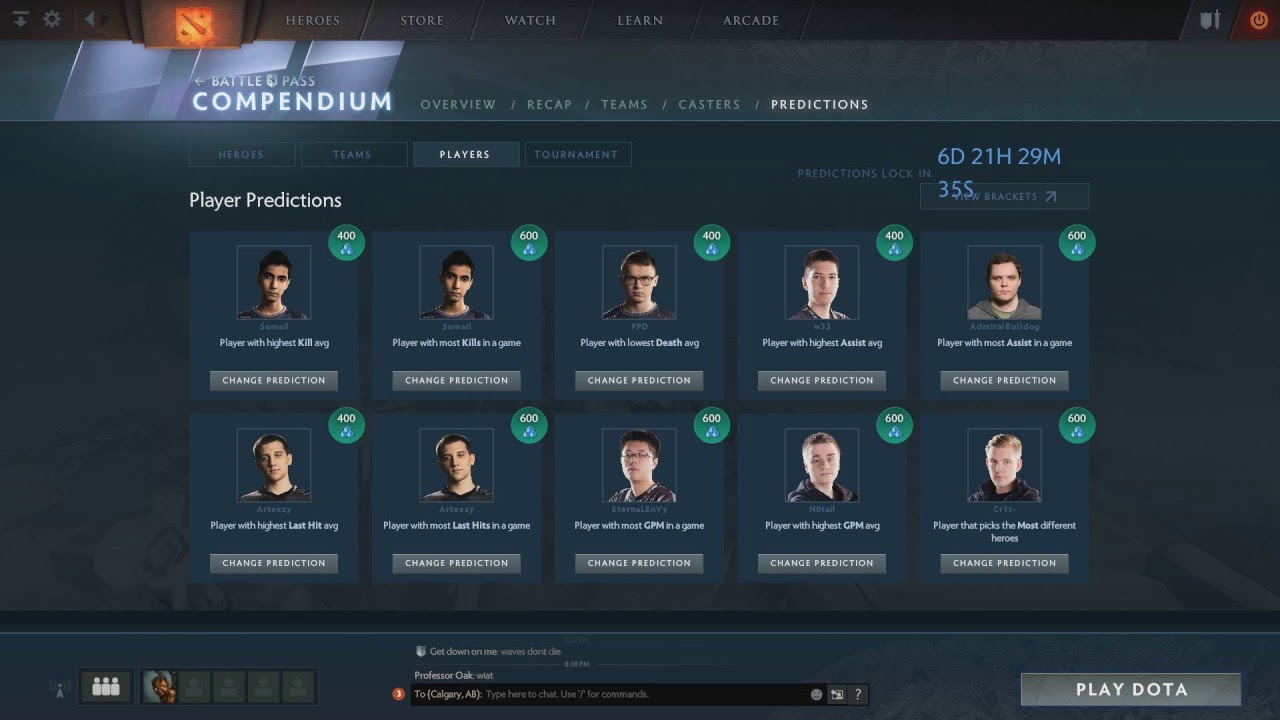The height and width of the screenshot is (720, 1280).
Task: Change prediction for highest GPM avg
Action: pos(822,563)
